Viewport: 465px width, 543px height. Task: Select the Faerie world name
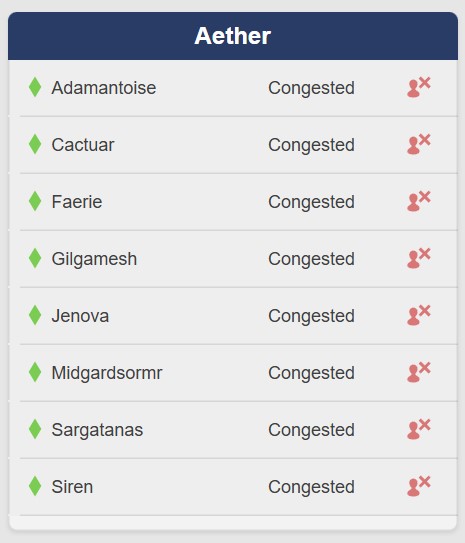[x=77, y=202]
